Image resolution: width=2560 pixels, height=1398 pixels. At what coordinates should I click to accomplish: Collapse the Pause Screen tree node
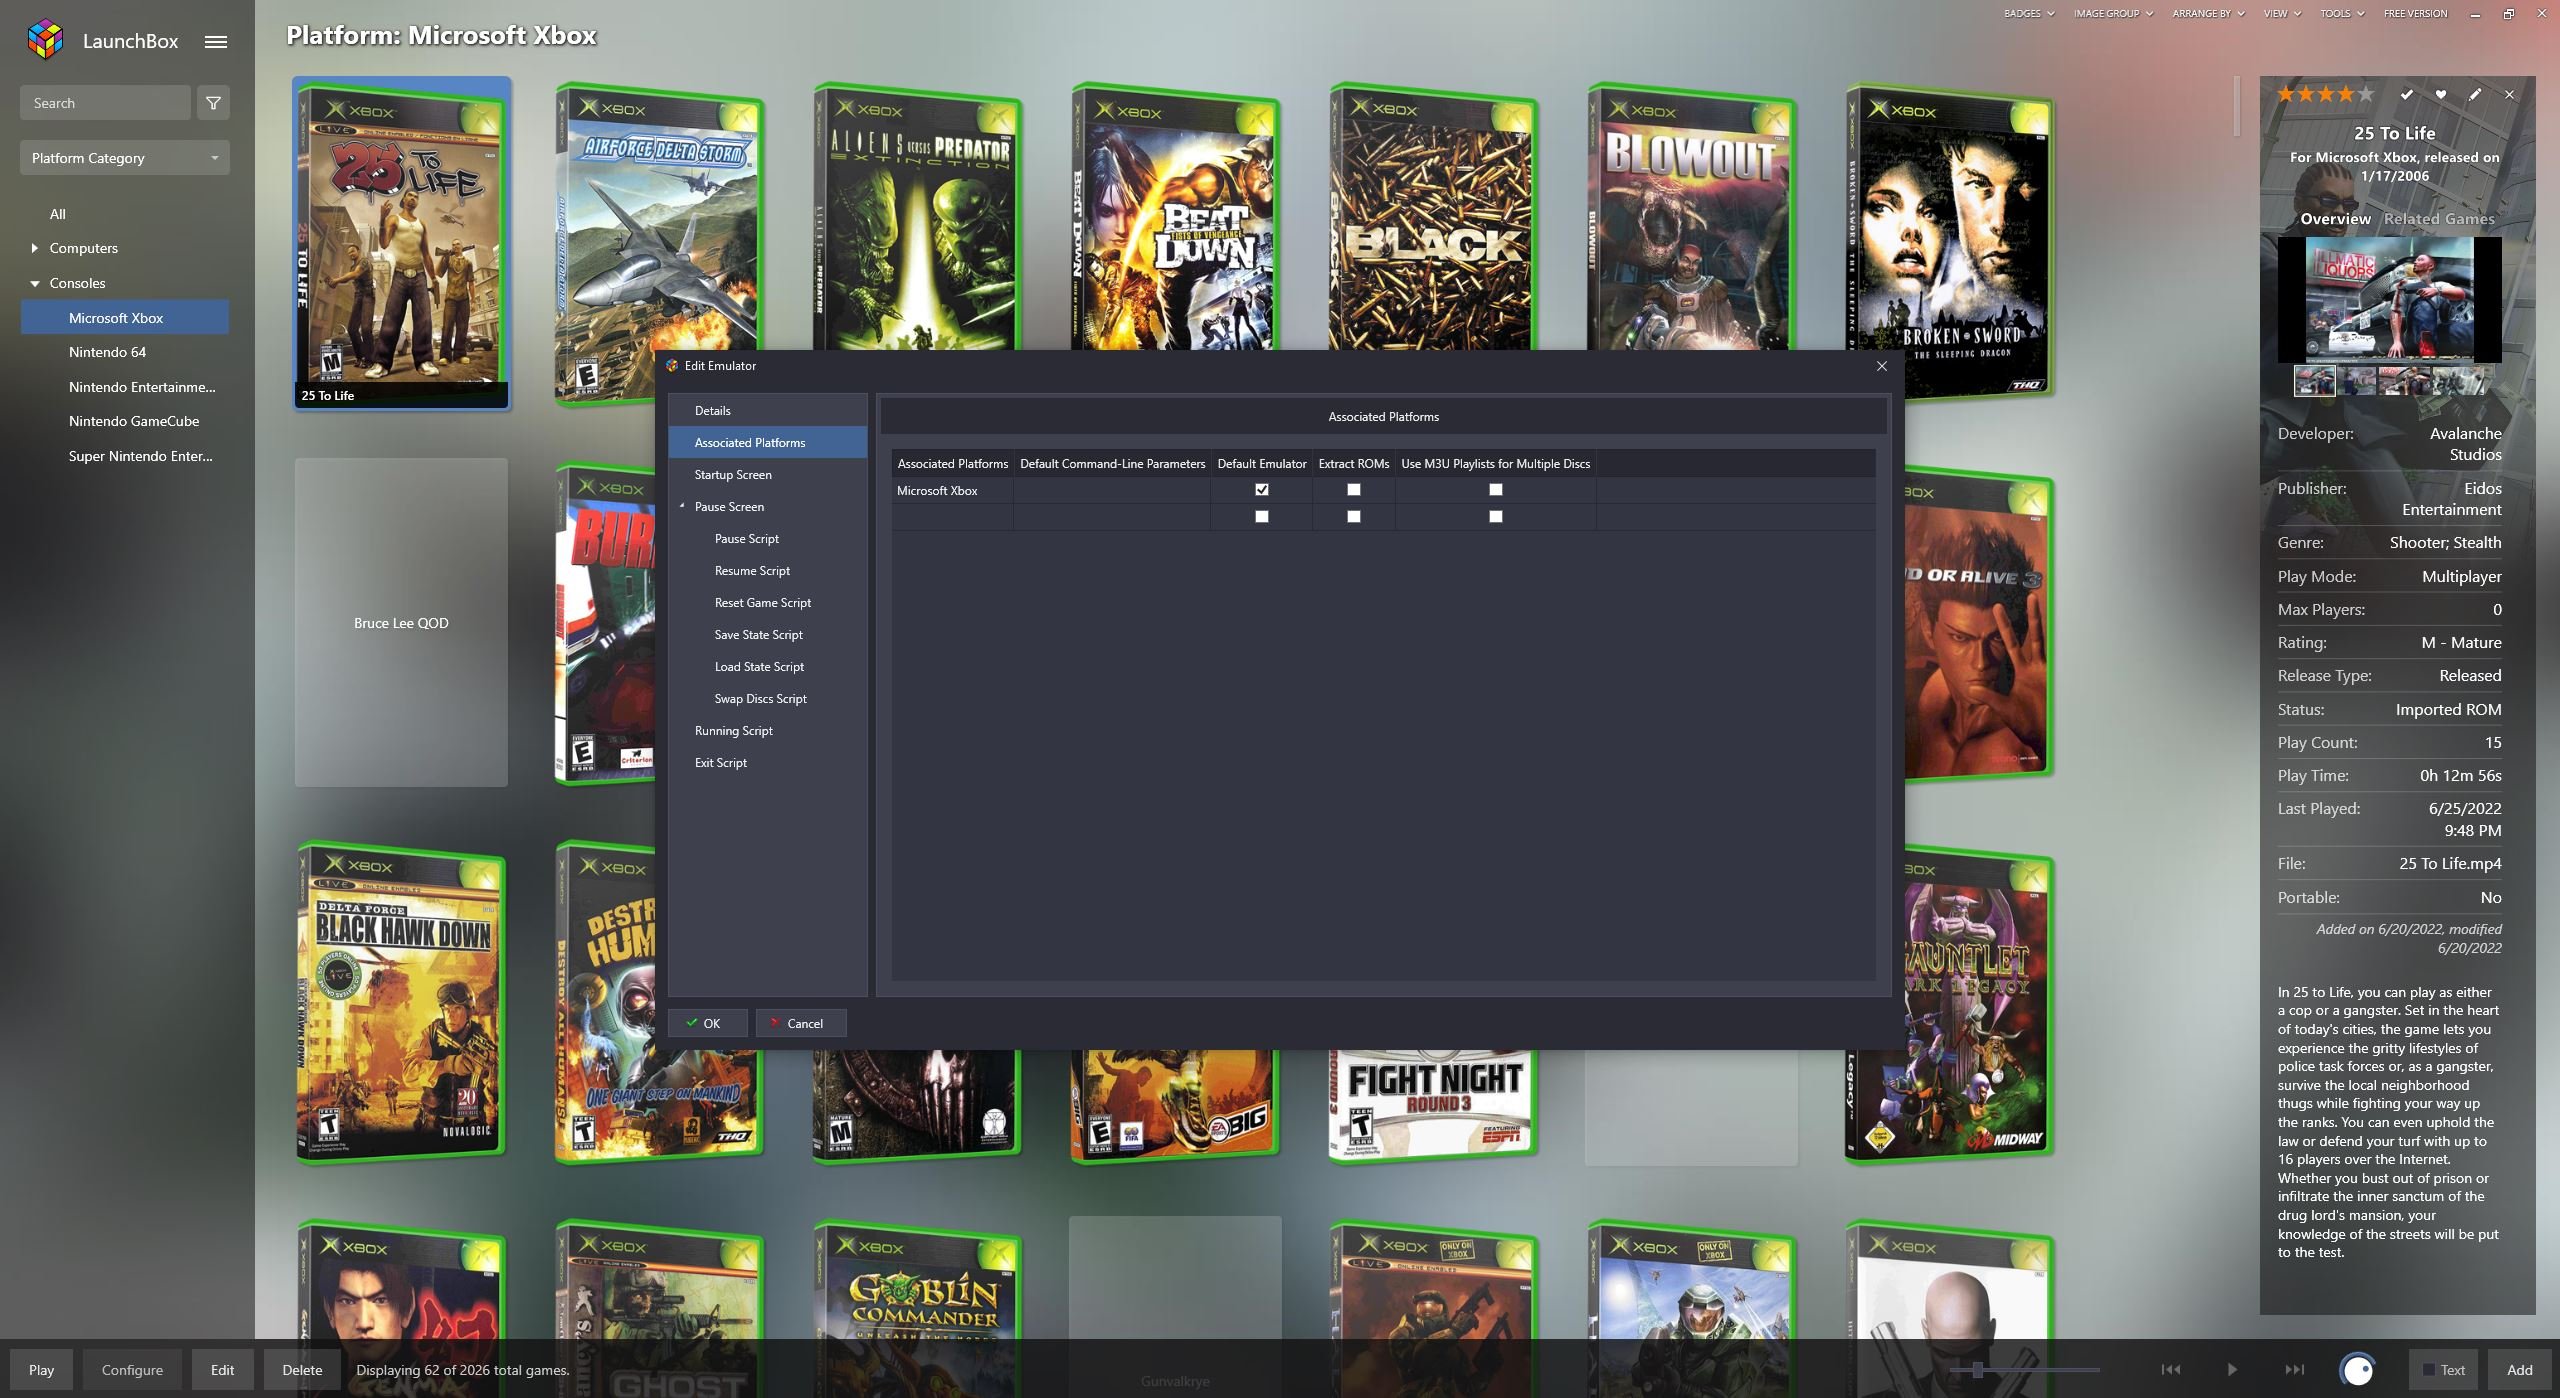682,506
